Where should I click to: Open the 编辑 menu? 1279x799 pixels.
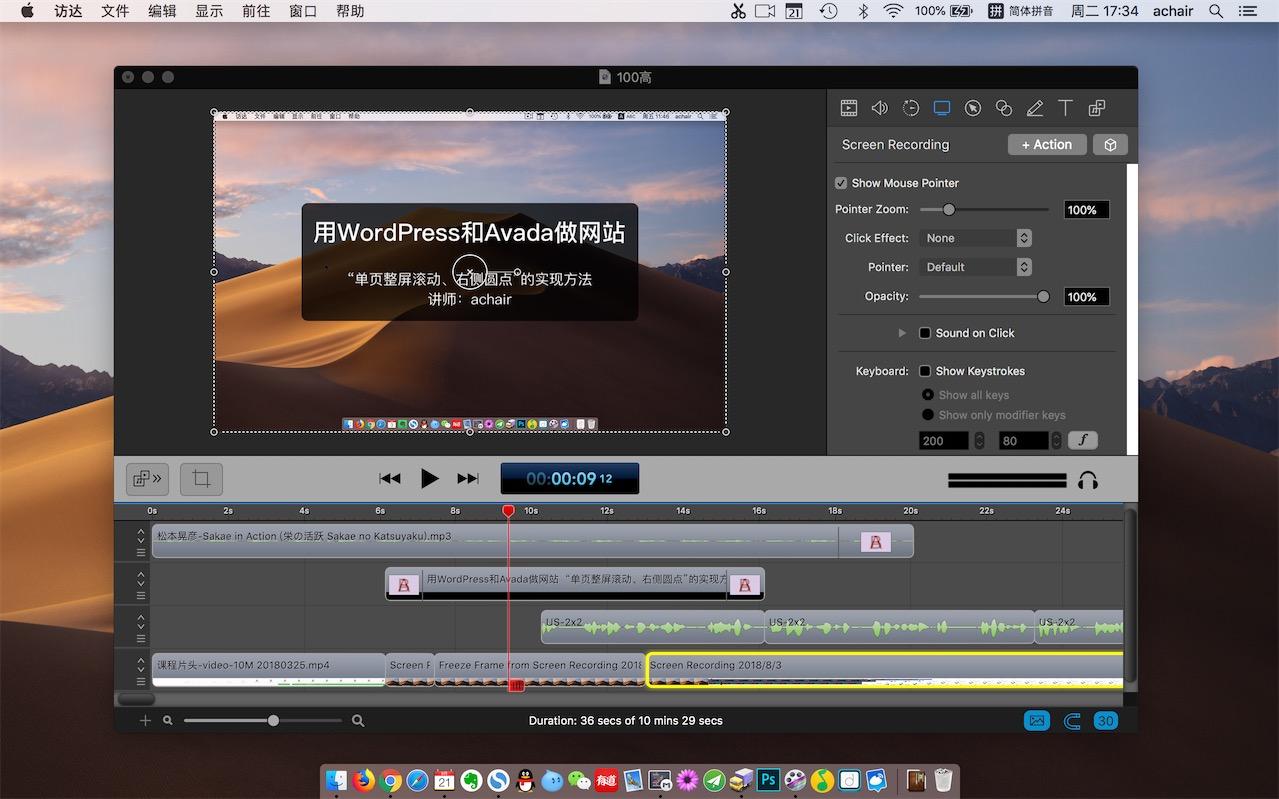pyautogui.click(x=162, y=11)
